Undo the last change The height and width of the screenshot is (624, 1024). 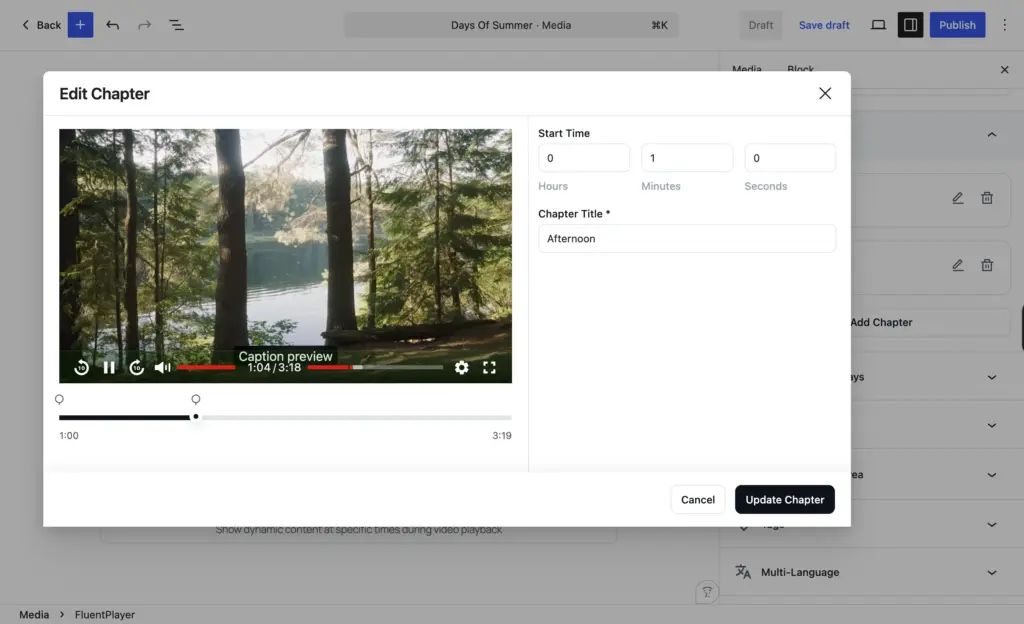click(112, 25)
